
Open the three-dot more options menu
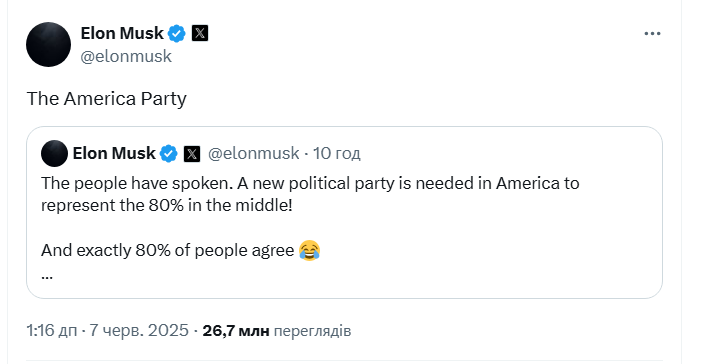click(x=652, y=34)
